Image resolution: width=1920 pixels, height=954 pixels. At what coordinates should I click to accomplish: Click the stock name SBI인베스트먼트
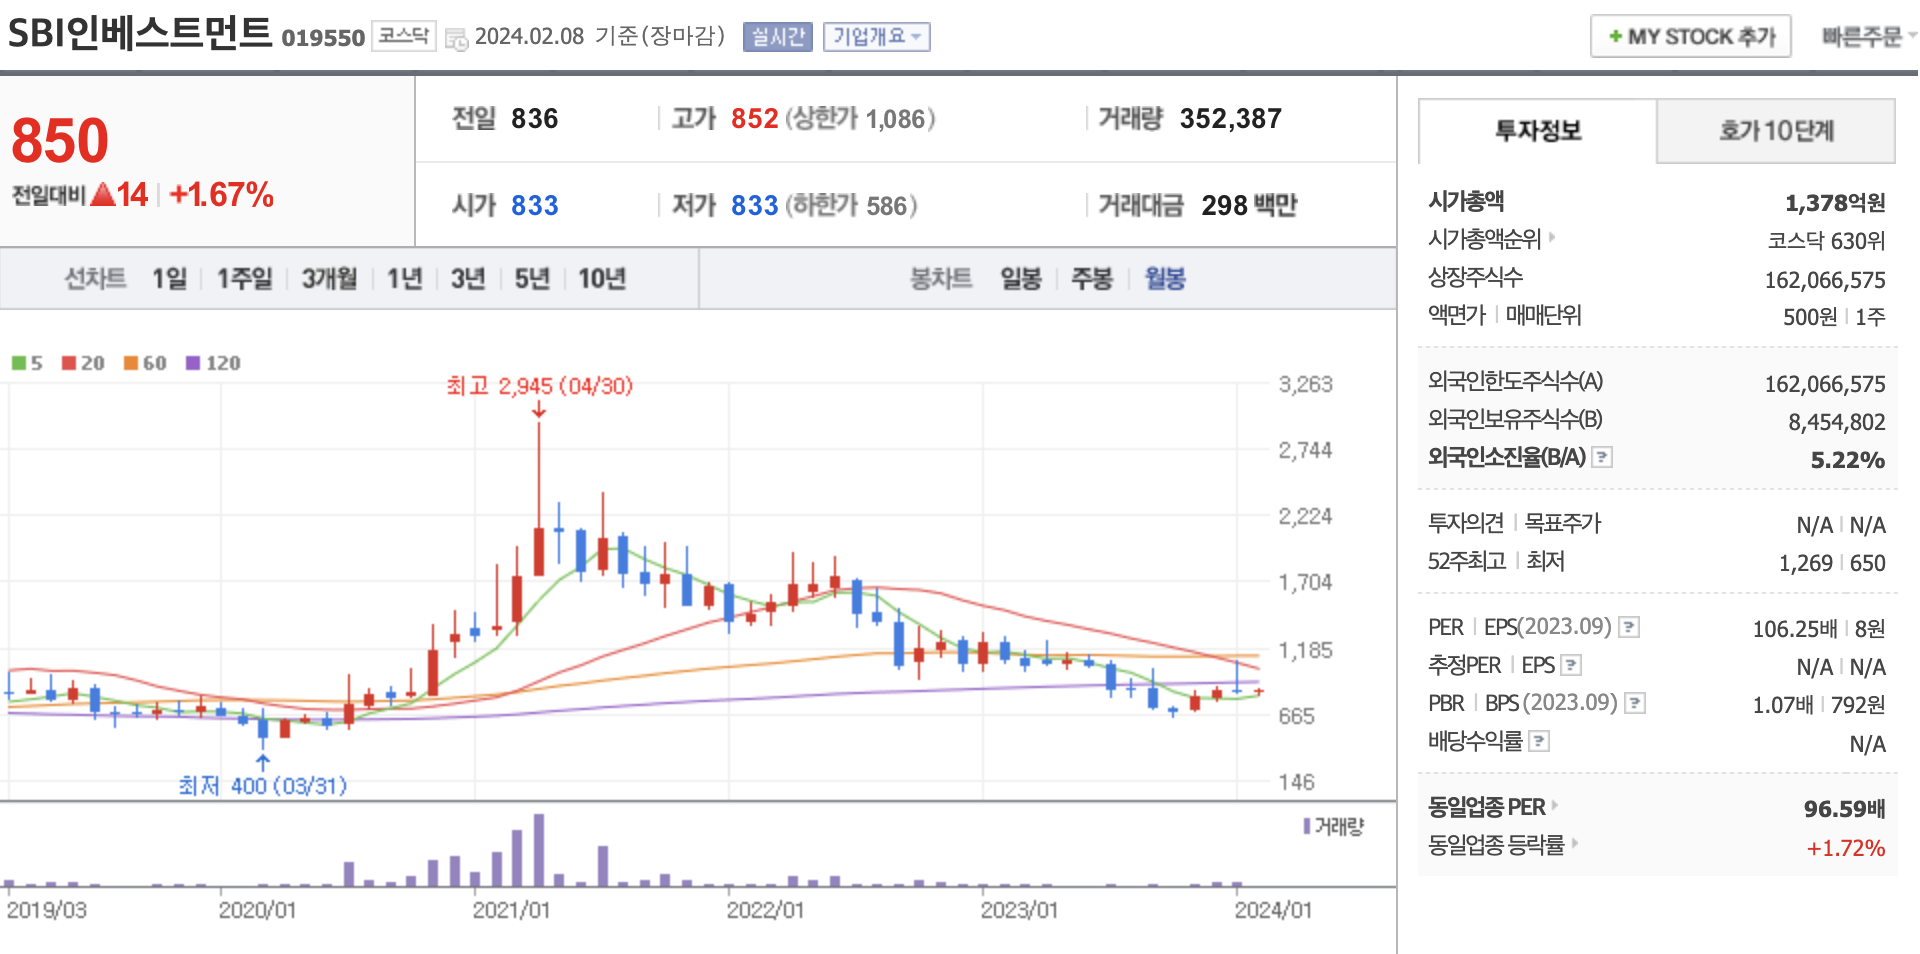pos(140,33)
